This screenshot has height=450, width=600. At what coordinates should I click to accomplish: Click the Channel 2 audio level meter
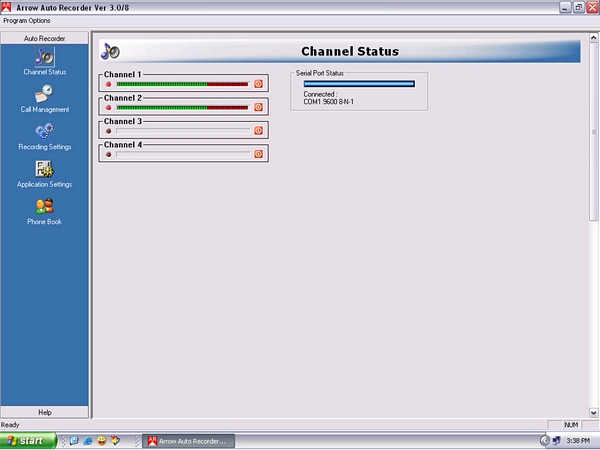tap(183, 108)
